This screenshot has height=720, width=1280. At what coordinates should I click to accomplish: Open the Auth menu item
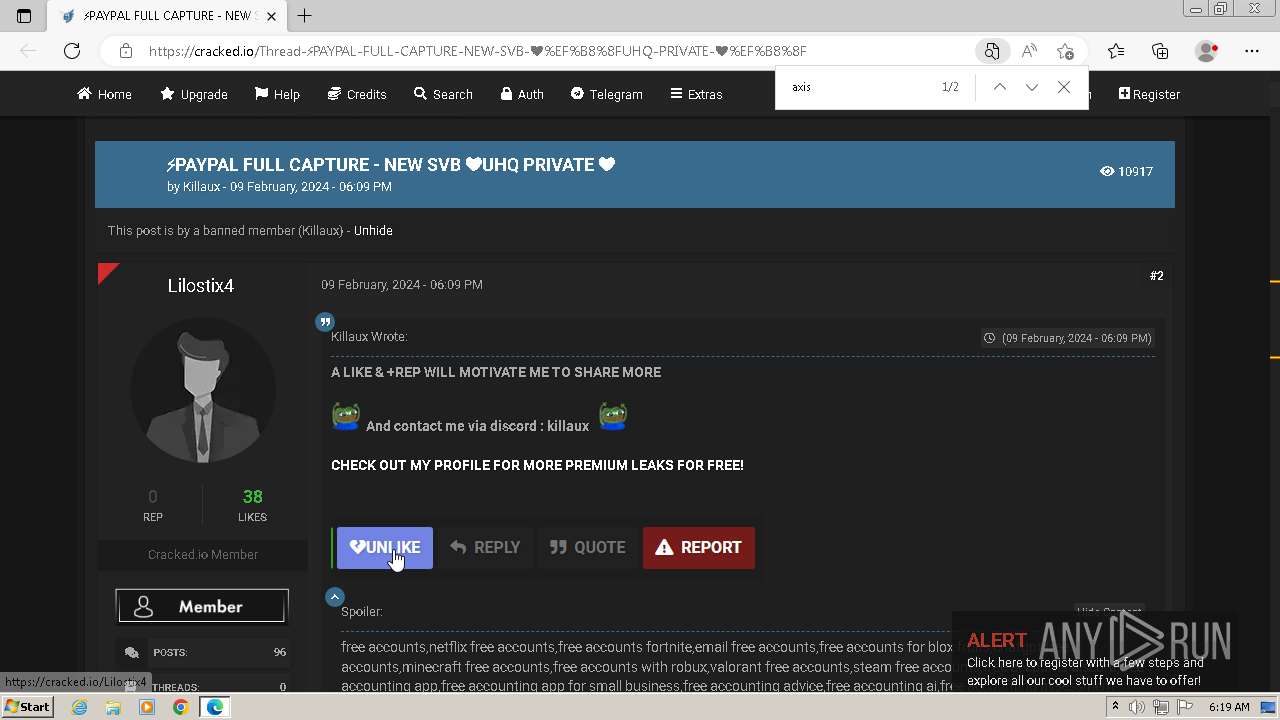pyautogui.click(x=522, y=94)
